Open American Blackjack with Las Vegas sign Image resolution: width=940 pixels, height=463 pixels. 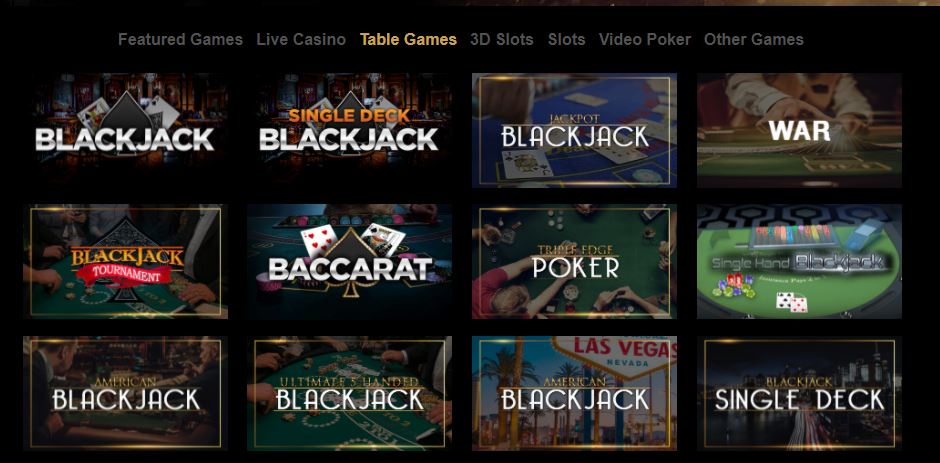pos(574,393)
